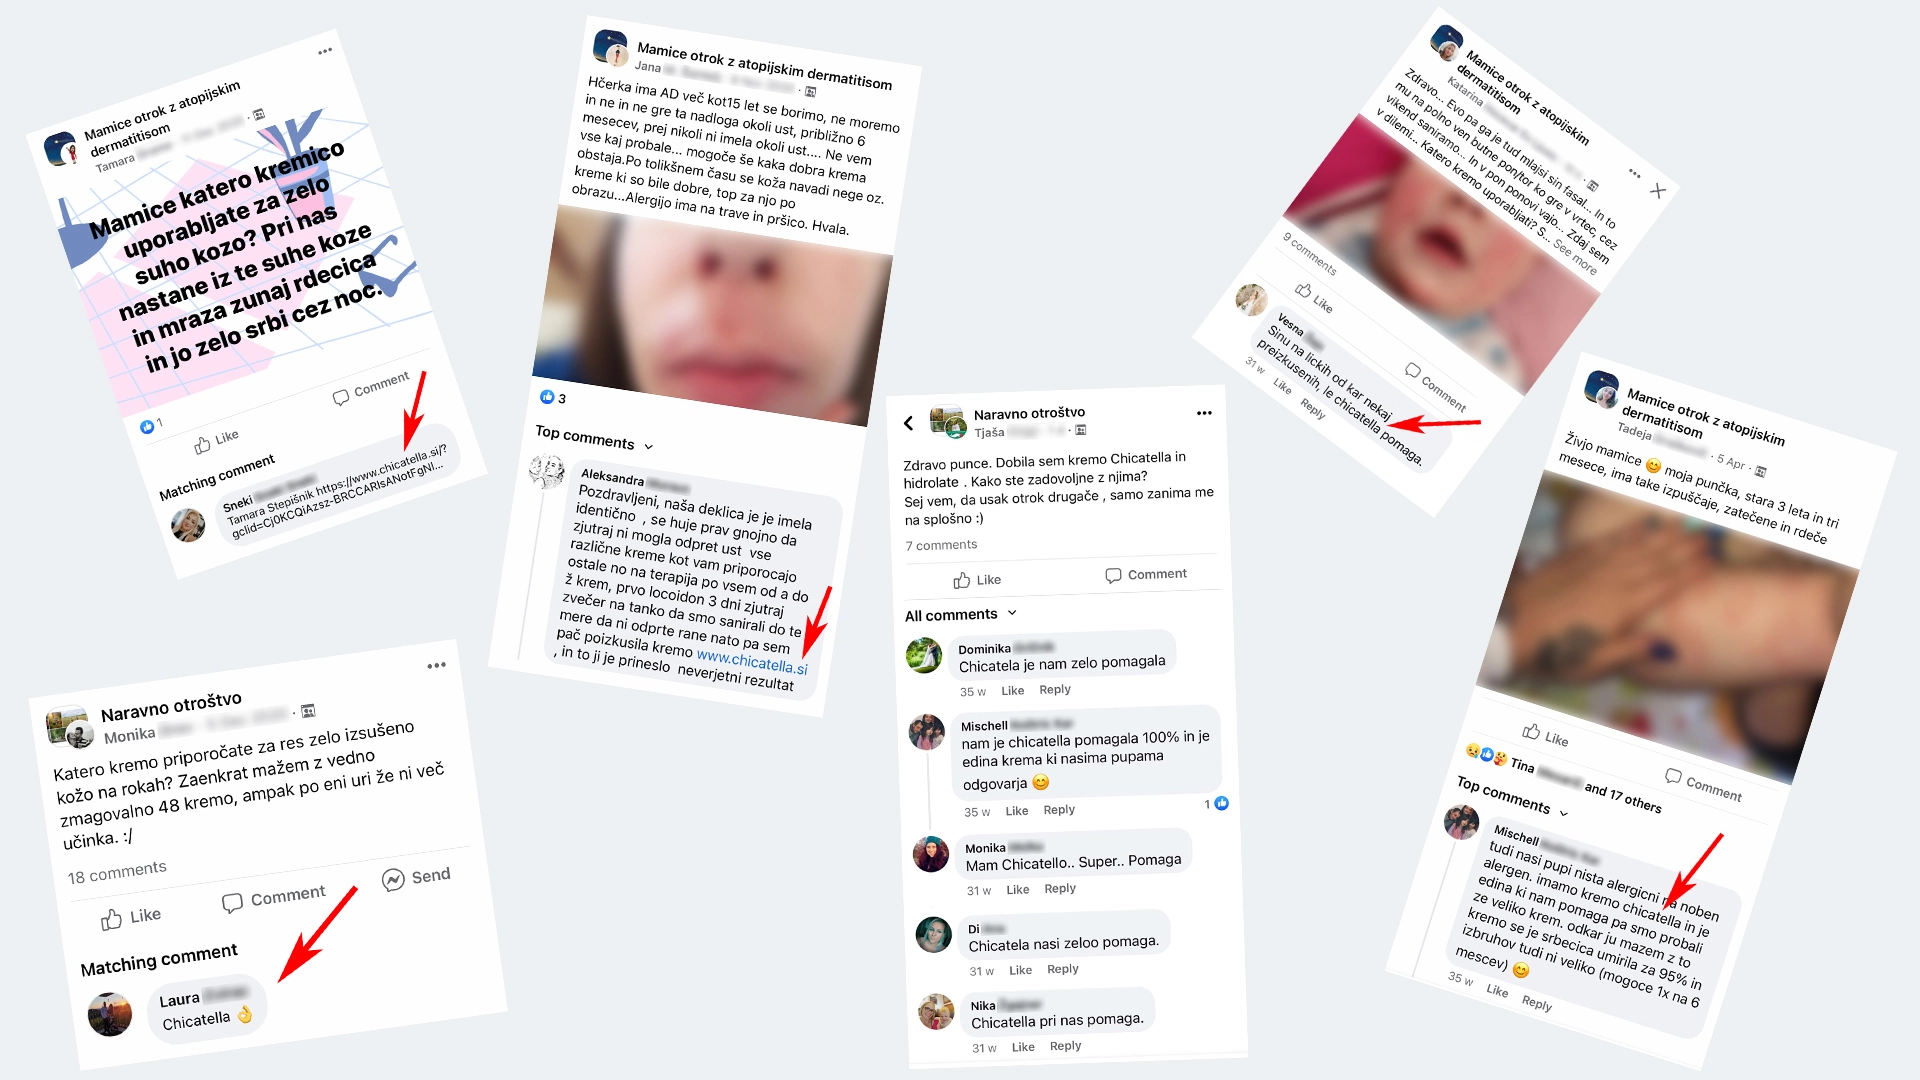
Task: Expand Top comments dropdown under Tadeja's post
Action: 1564,813
